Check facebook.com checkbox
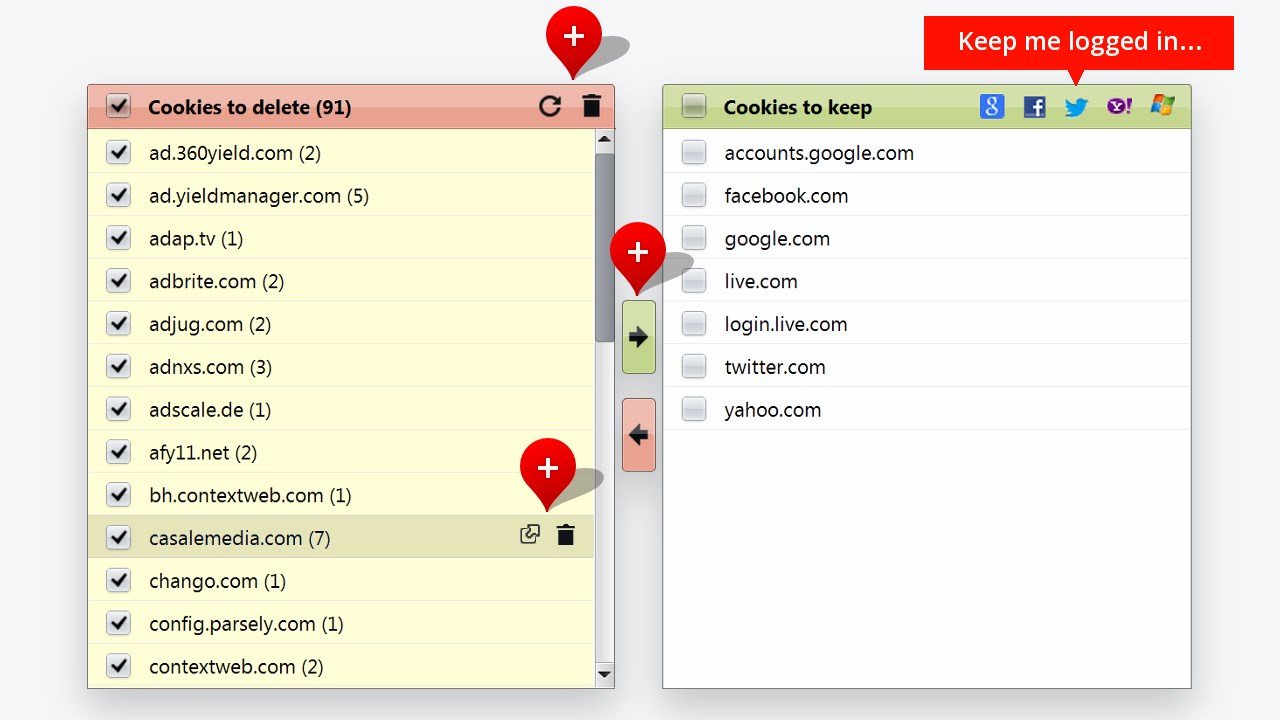The height and width of the screenshot is (720, 1280). (x=694, y=195)
